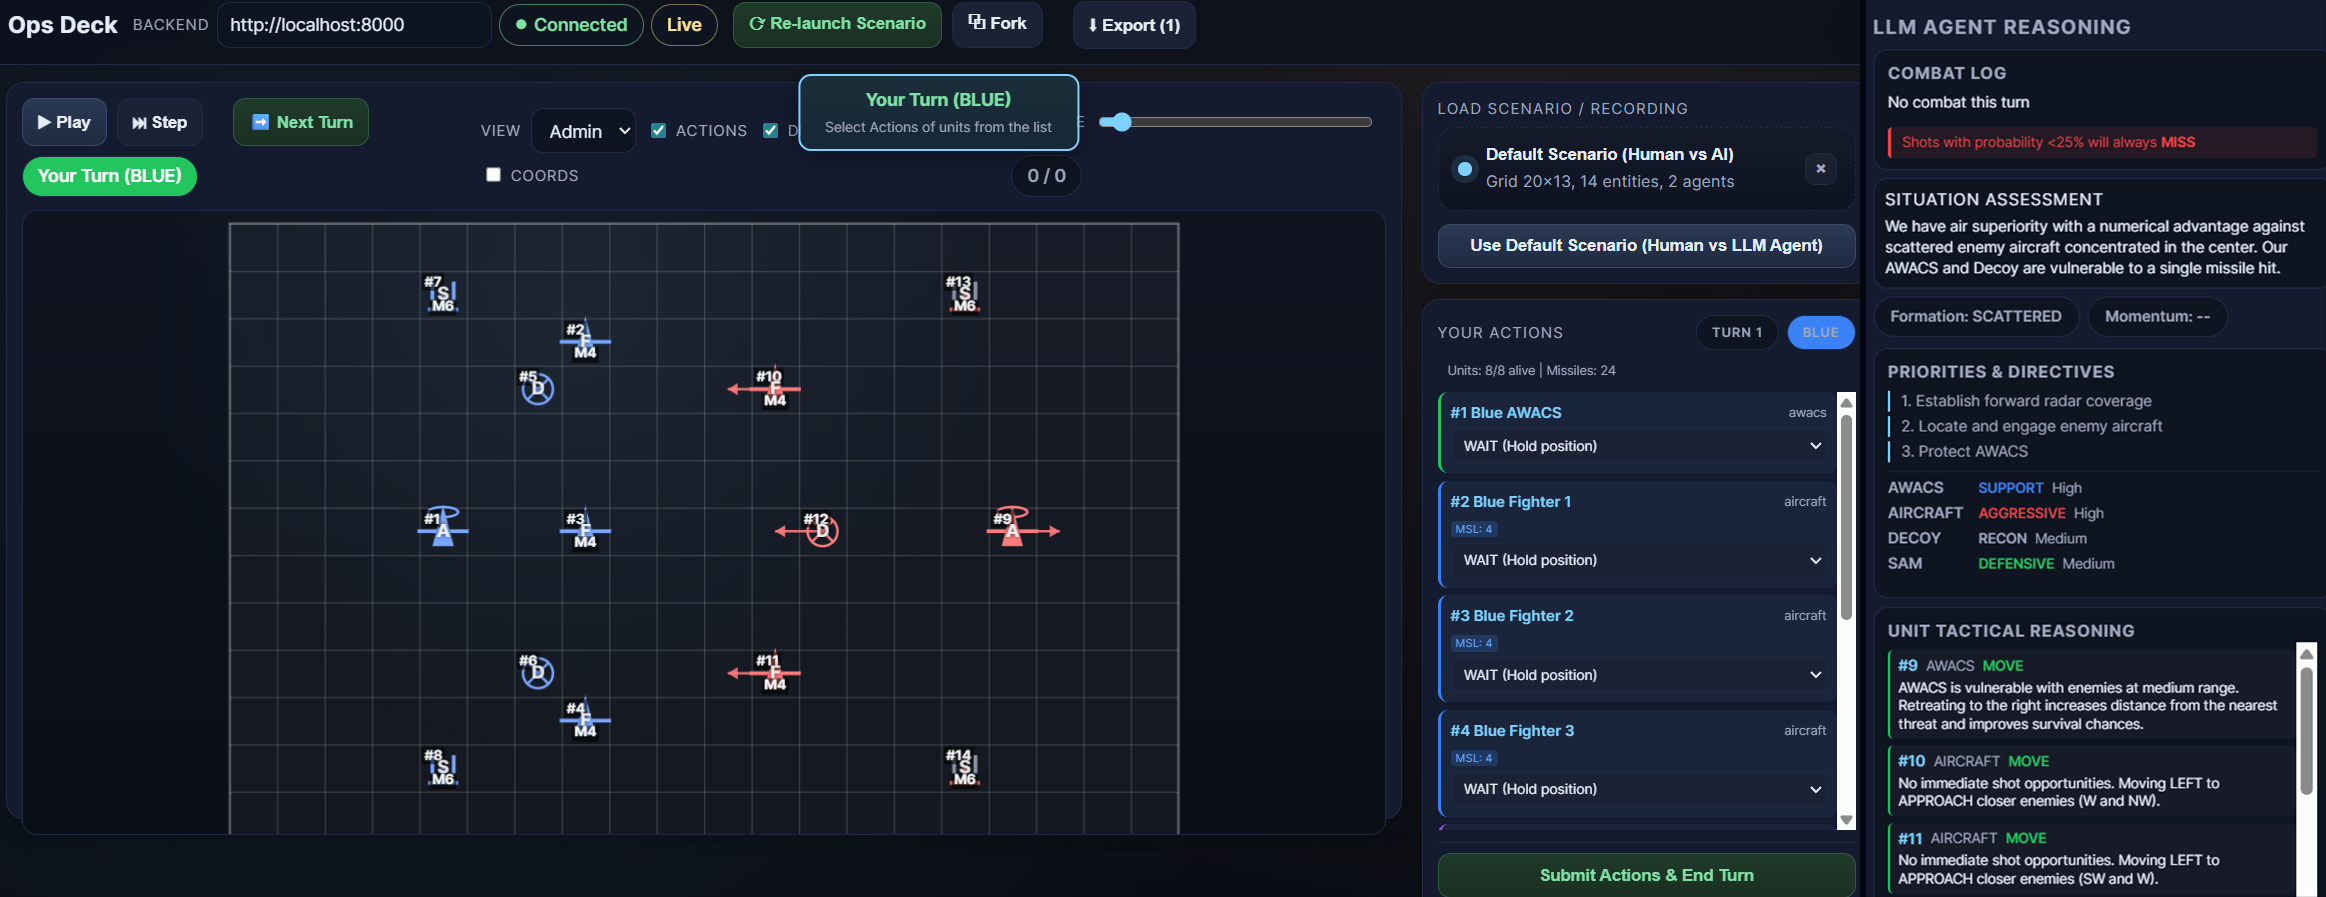The width and height of the screenshot is (2326, 897).
Task: Click Use Default Scenario (Human vs LLM Agent)
Action: click(1646, 245)
